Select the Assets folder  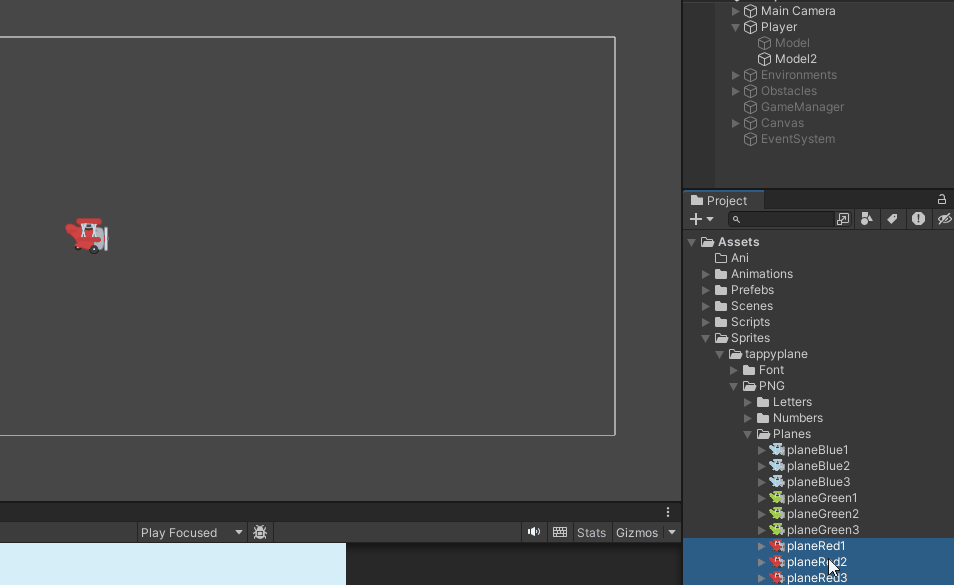(738, 242)
